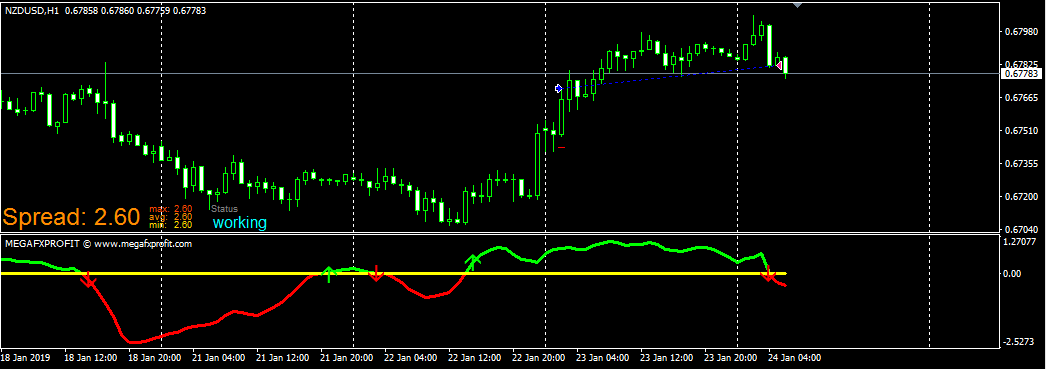This screenshot has height=369, width=1046.
Task: Click the 'min: 2.60' spread readout
Action: coord(171,225)
